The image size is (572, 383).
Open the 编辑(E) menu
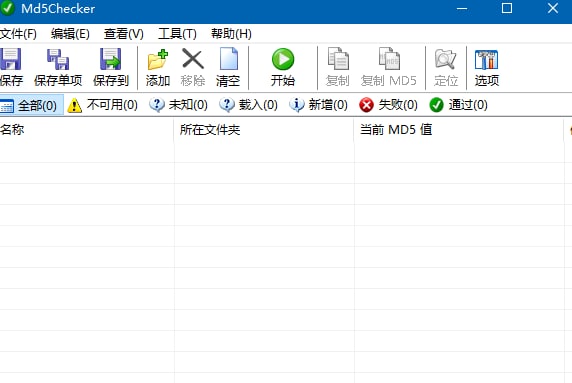point(70,34)
